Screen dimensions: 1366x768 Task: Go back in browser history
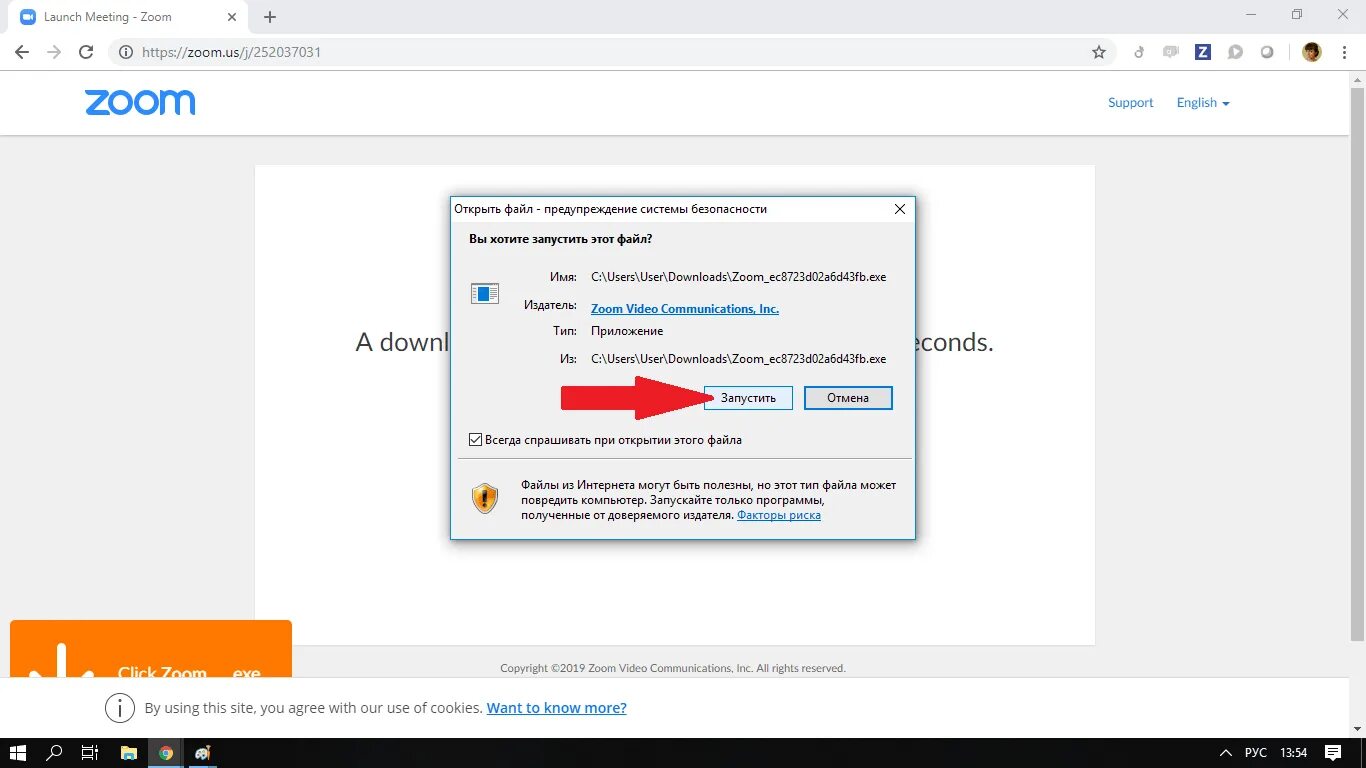pyautogui.click(x=22, y=52)
